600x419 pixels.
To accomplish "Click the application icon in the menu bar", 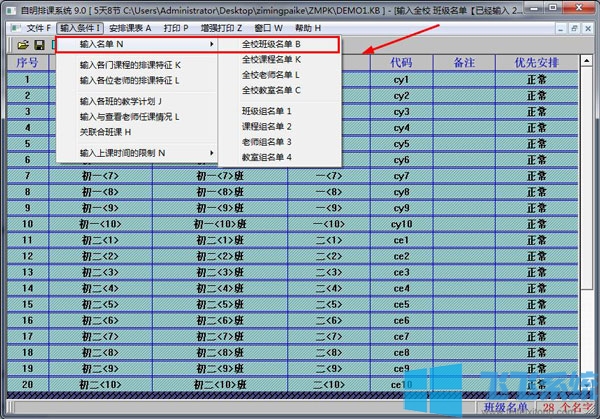I will [16, 28].
